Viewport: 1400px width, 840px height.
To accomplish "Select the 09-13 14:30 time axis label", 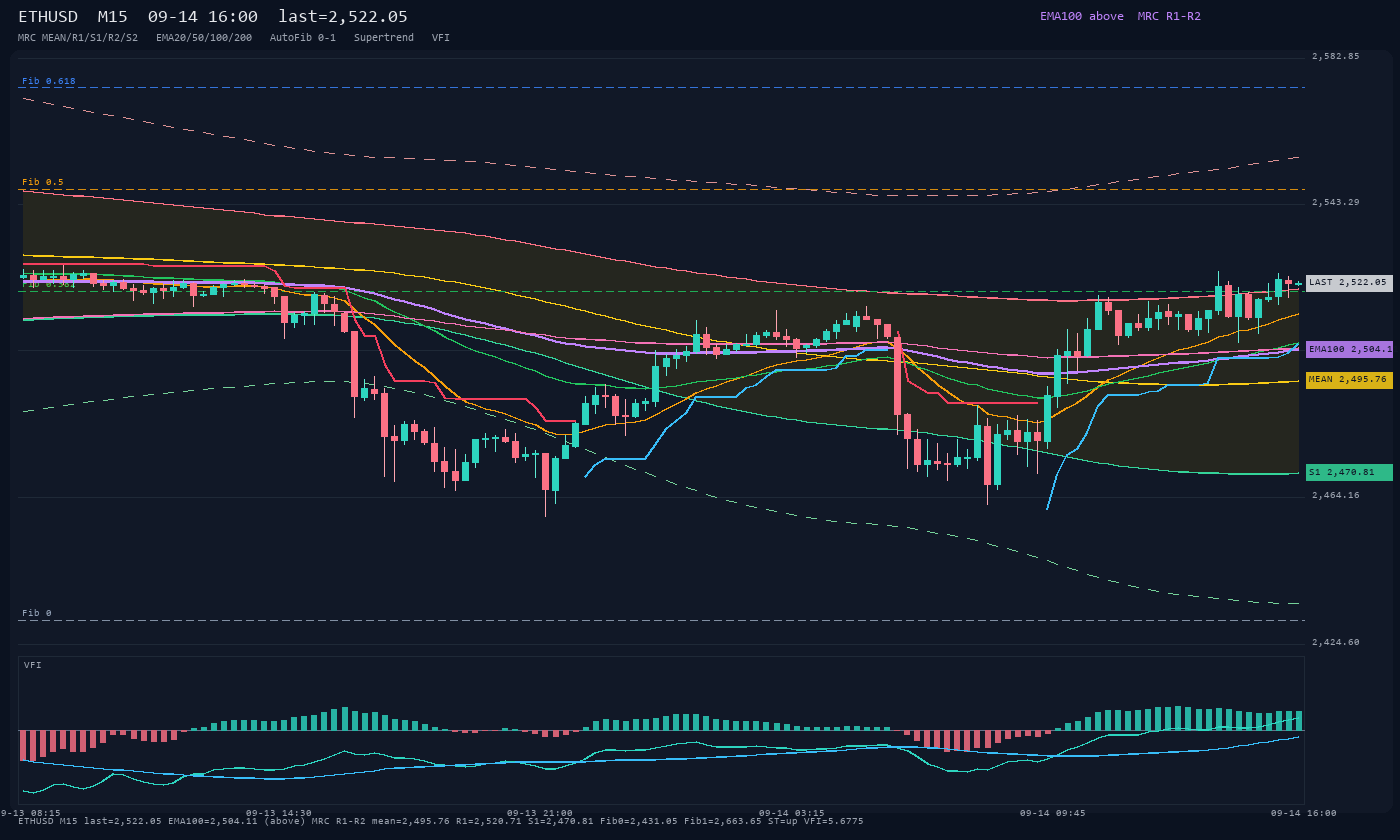I will point(279,813).
